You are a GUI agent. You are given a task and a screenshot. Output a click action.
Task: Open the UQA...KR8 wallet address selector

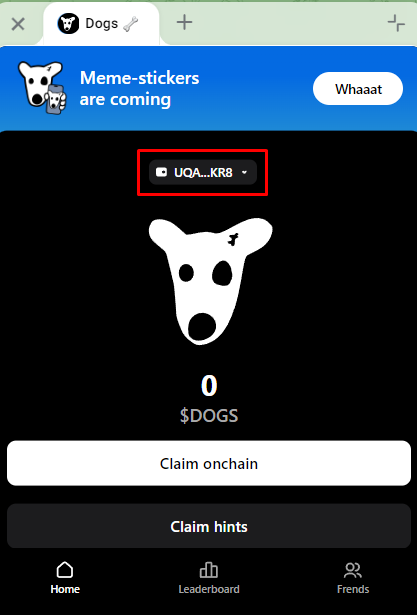tap(203, 172)
